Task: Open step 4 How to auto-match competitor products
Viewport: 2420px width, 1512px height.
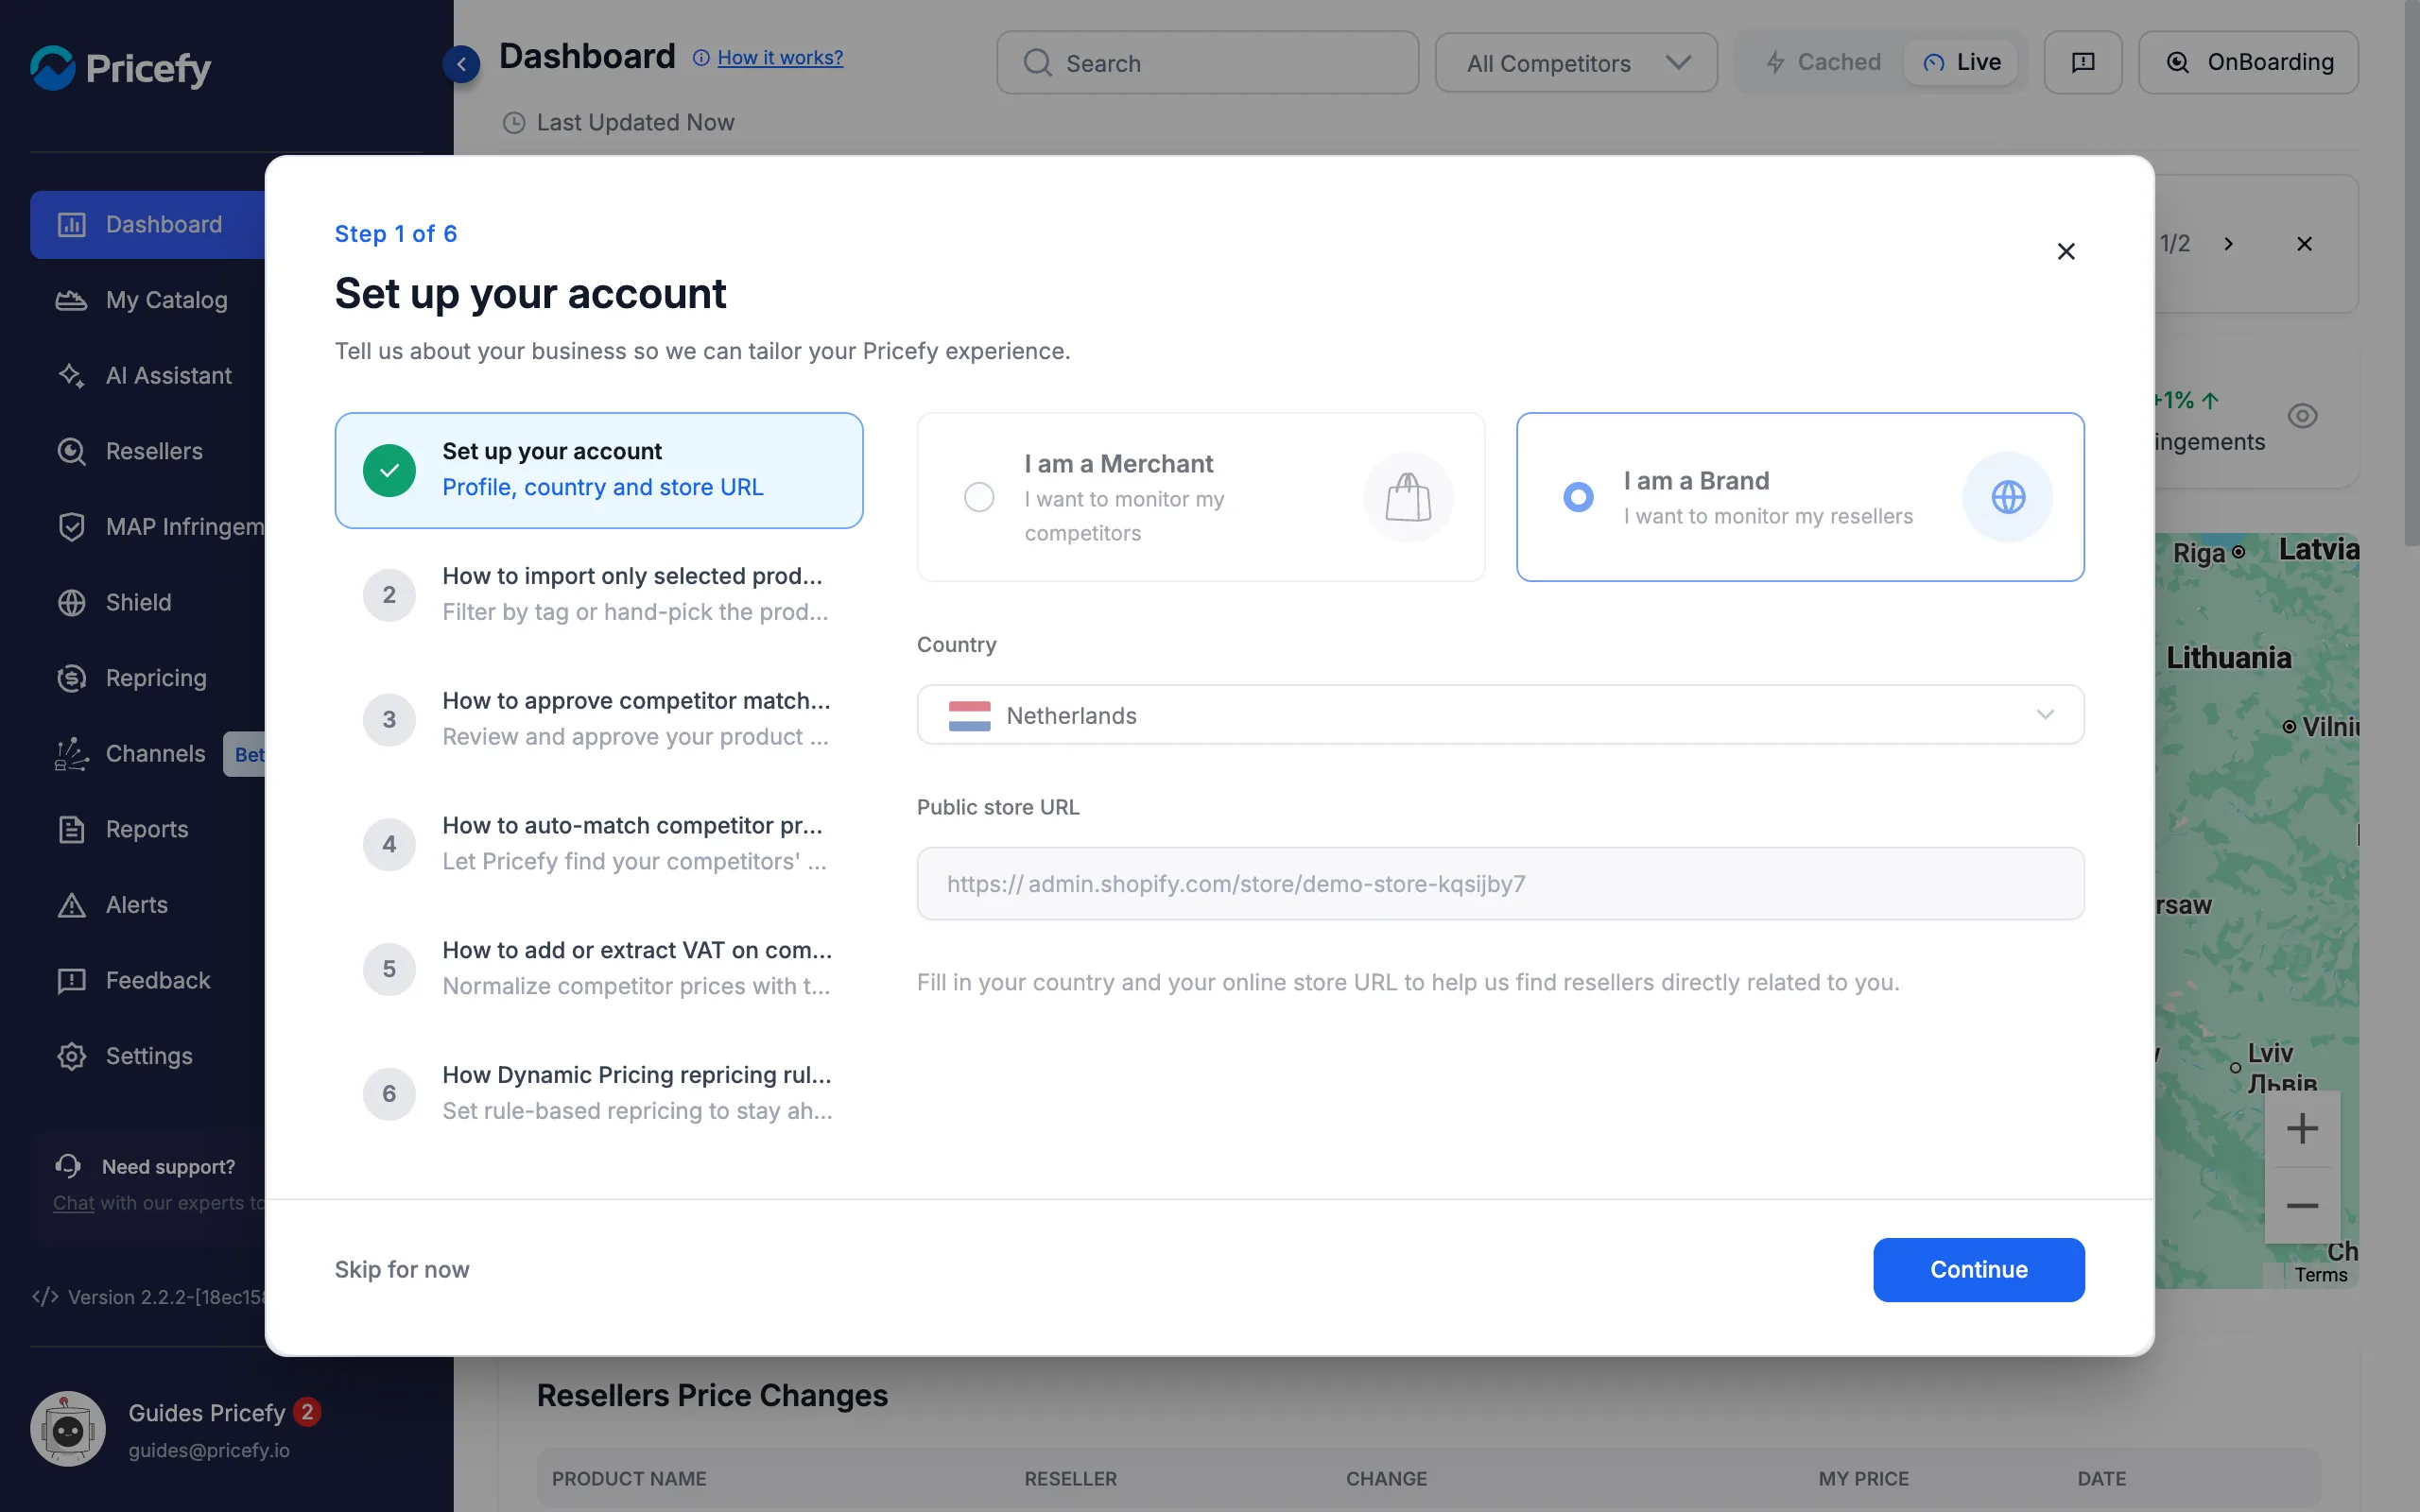Action: click(599, 844)
